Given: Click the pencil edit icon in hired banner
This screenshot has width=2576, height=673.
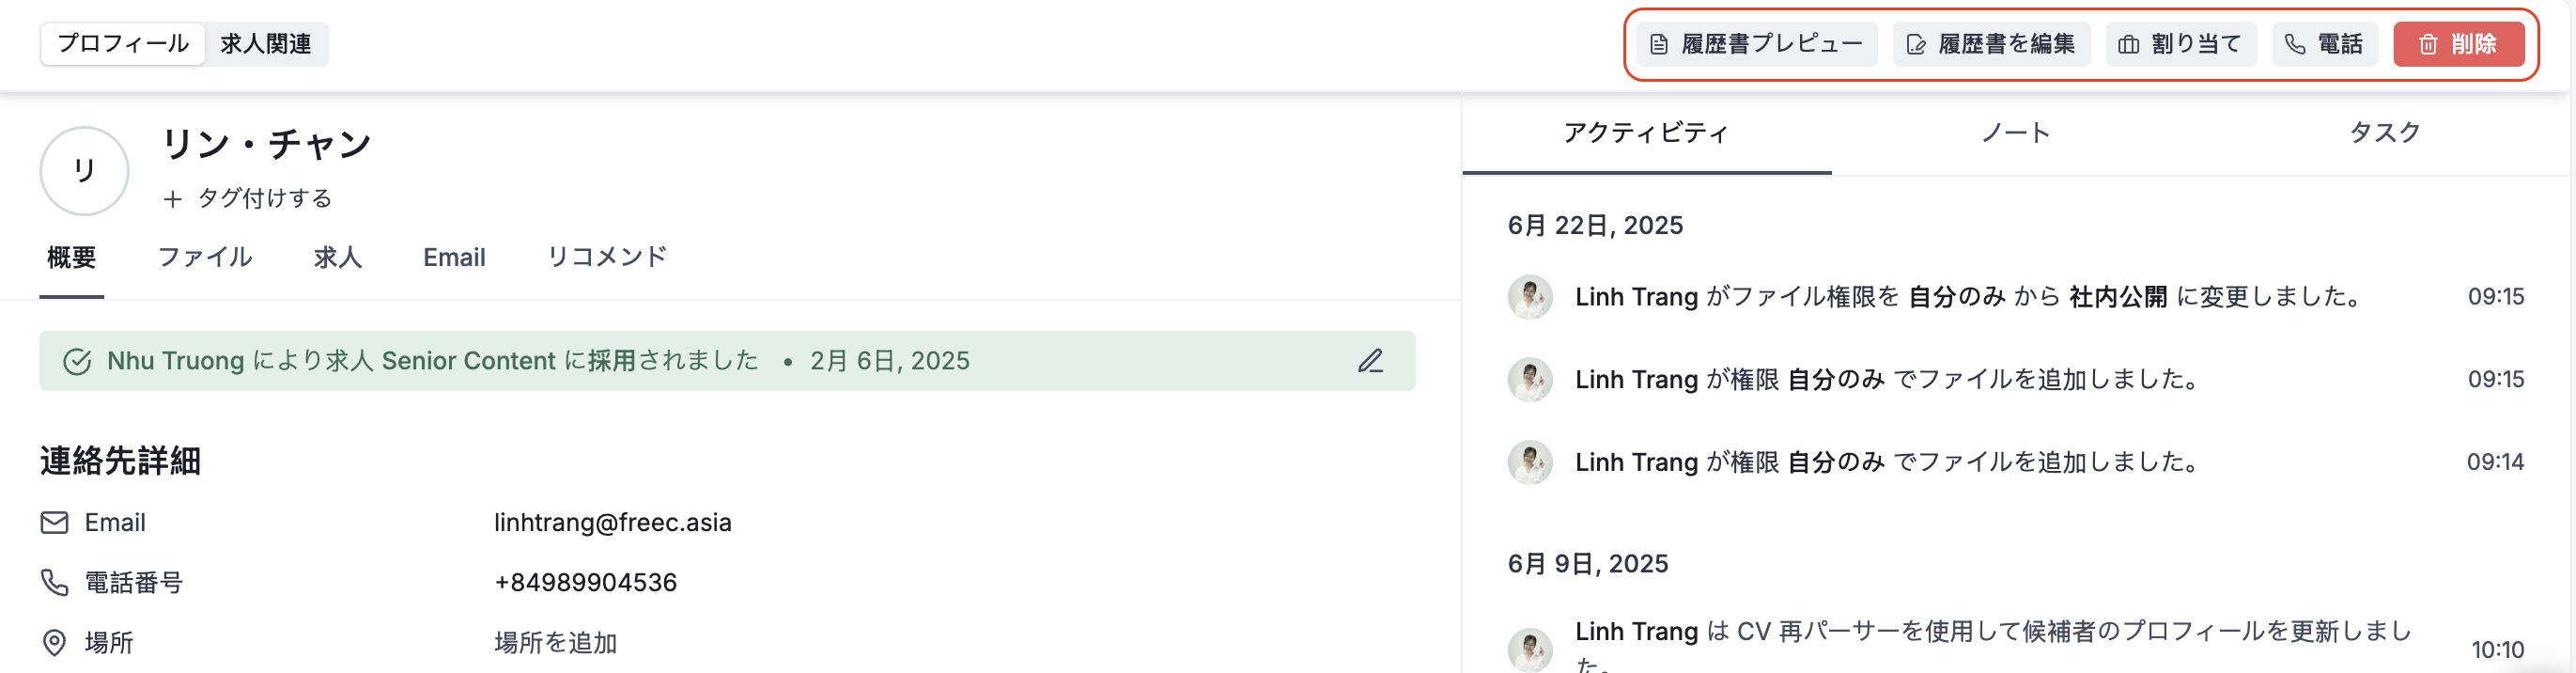Looking at the screenshot, I should click(x=1370, y=361).
